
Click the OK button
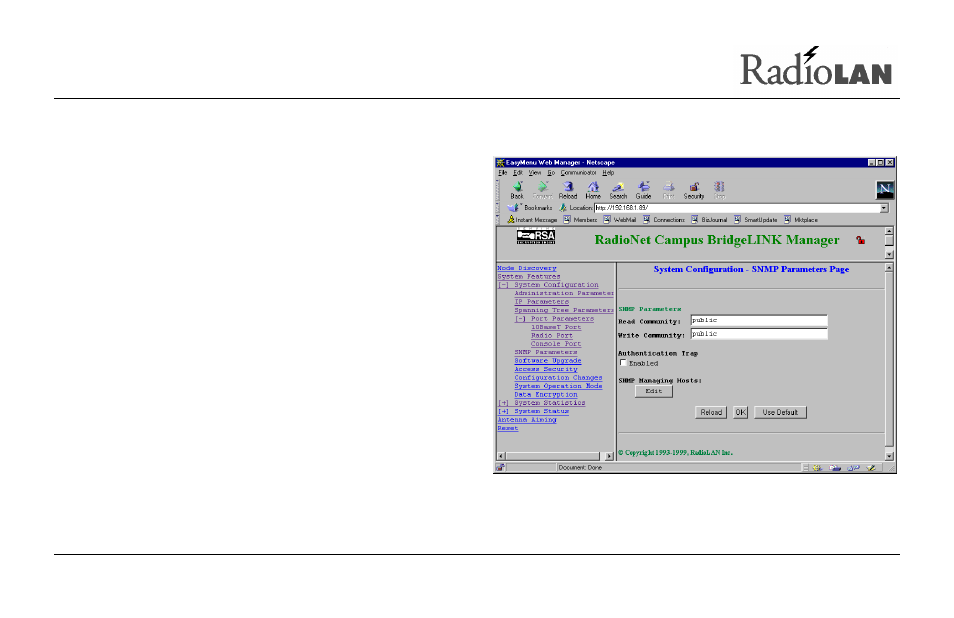pyautogui.click(x=740, y=412)
